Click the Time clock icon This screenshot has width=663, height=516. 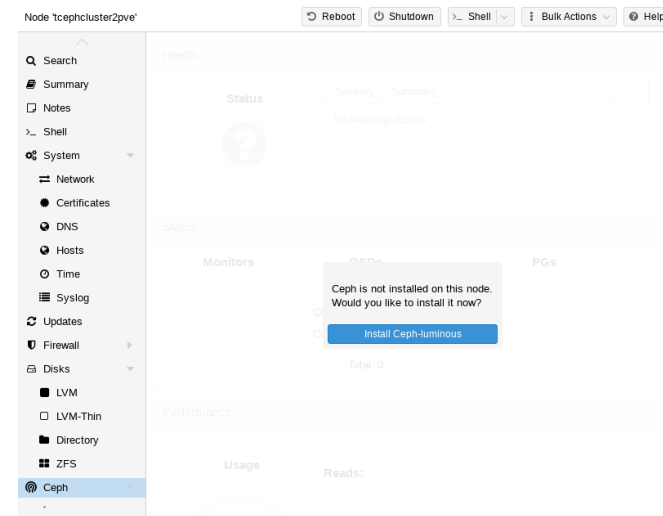click(44, 274)
